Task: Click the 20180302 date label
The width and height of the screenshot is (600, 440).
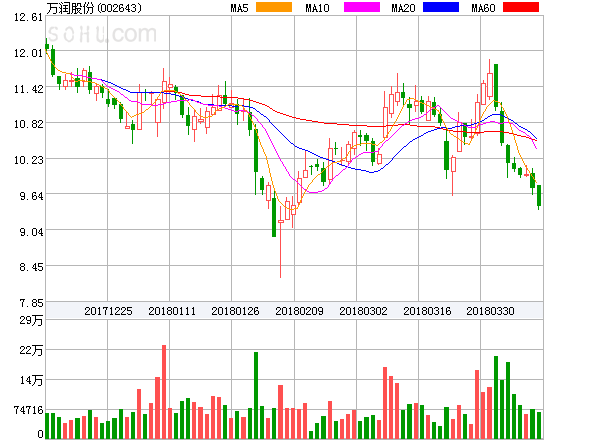Action: pyautogui.click(x=363, y=311)
